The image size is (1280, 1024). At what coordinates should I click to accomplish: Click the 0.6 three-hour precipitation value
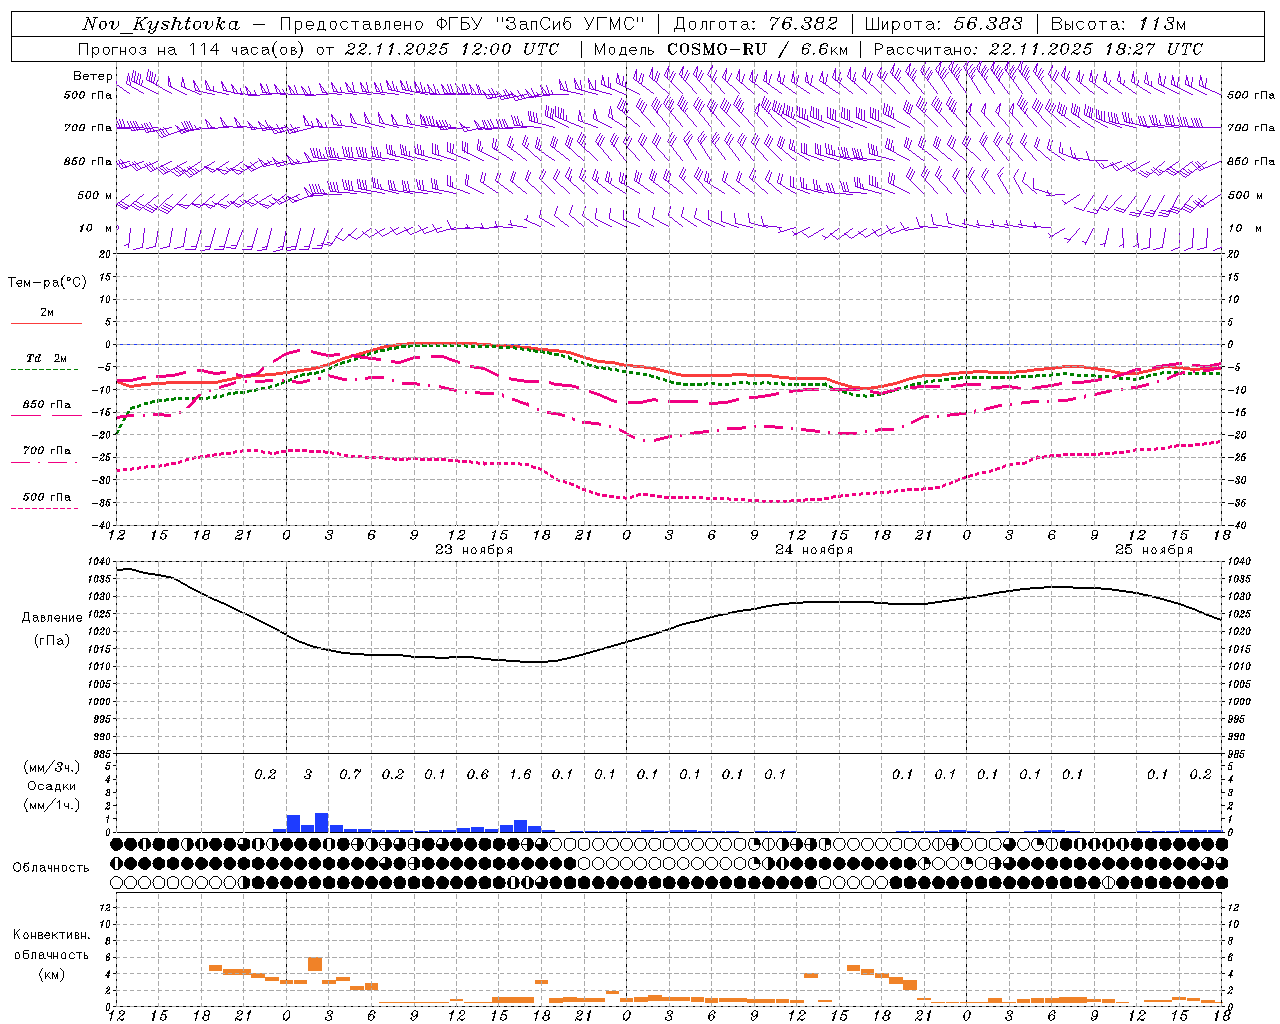point(478,775)
